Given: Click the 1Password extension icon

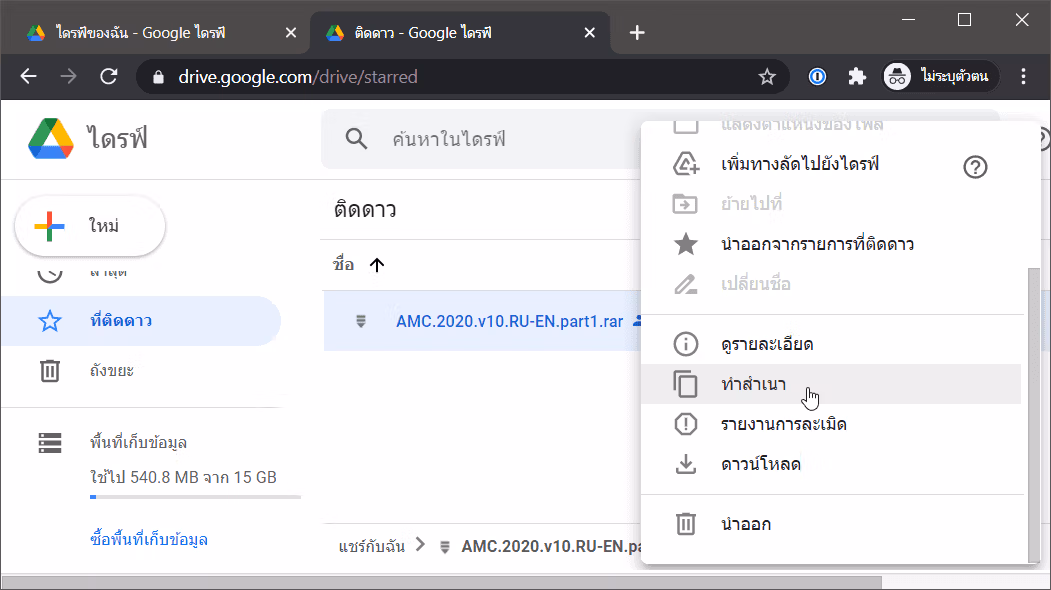Looking at the screenshot, I should (817, 77).
